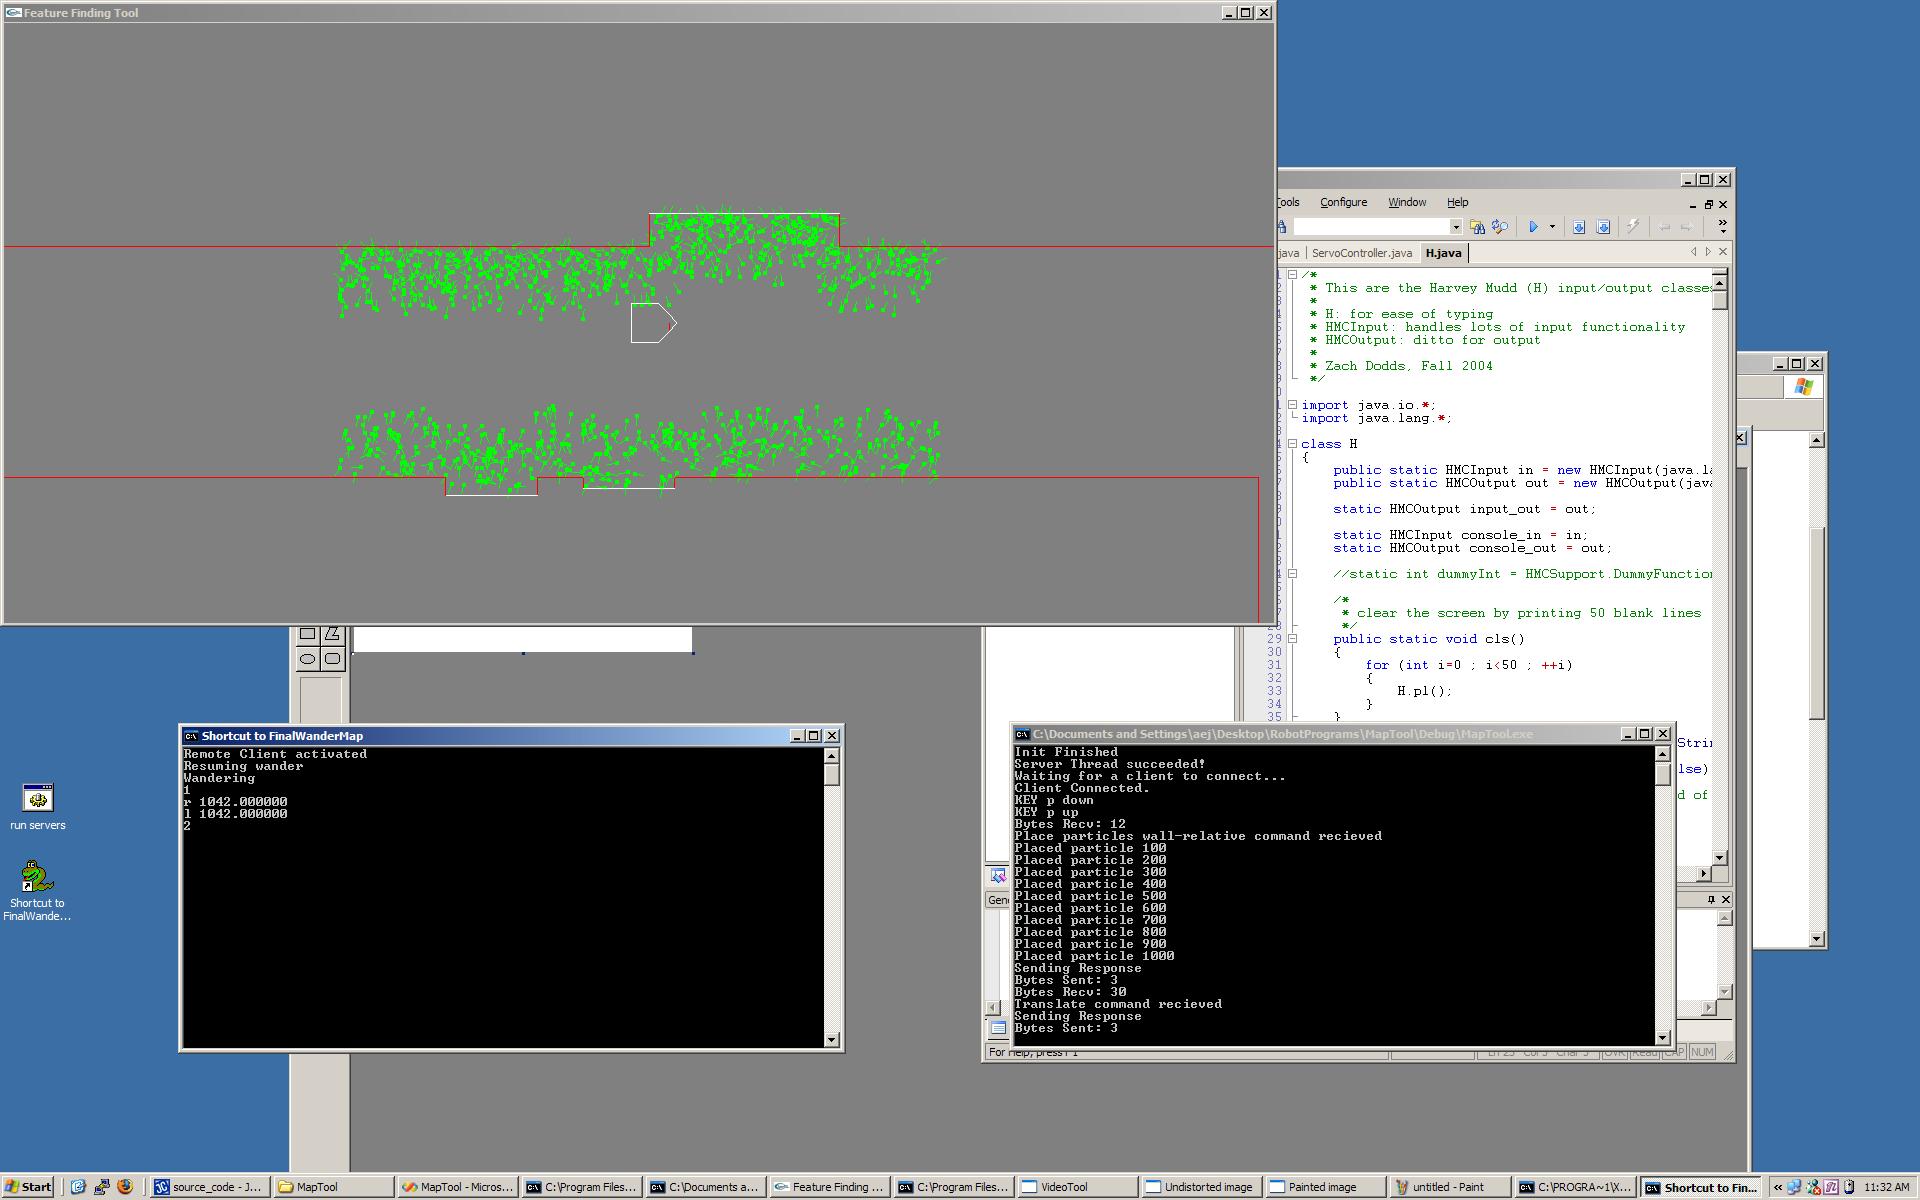The height and width of the screenshot is (1200, 1920).
Task: Collapse the class H code fold
Action: click(1292, 444)
